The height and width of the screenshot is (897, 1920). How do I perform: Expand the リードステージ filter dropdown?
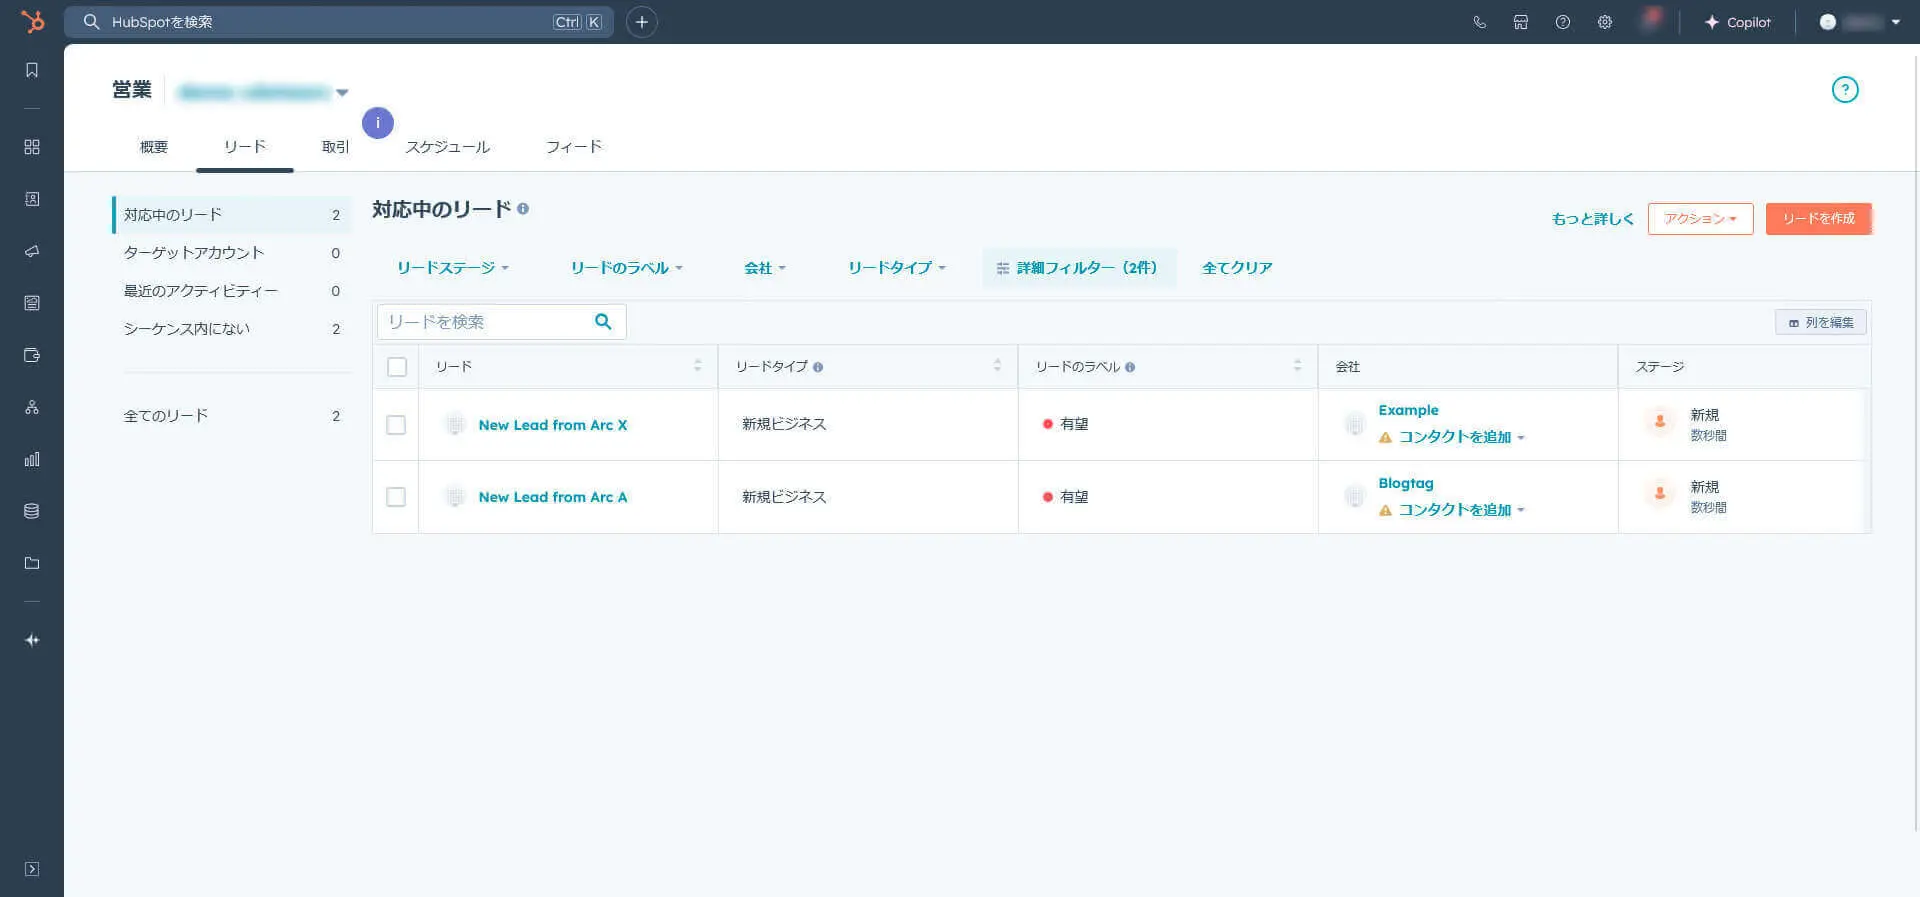click(453, 268)
